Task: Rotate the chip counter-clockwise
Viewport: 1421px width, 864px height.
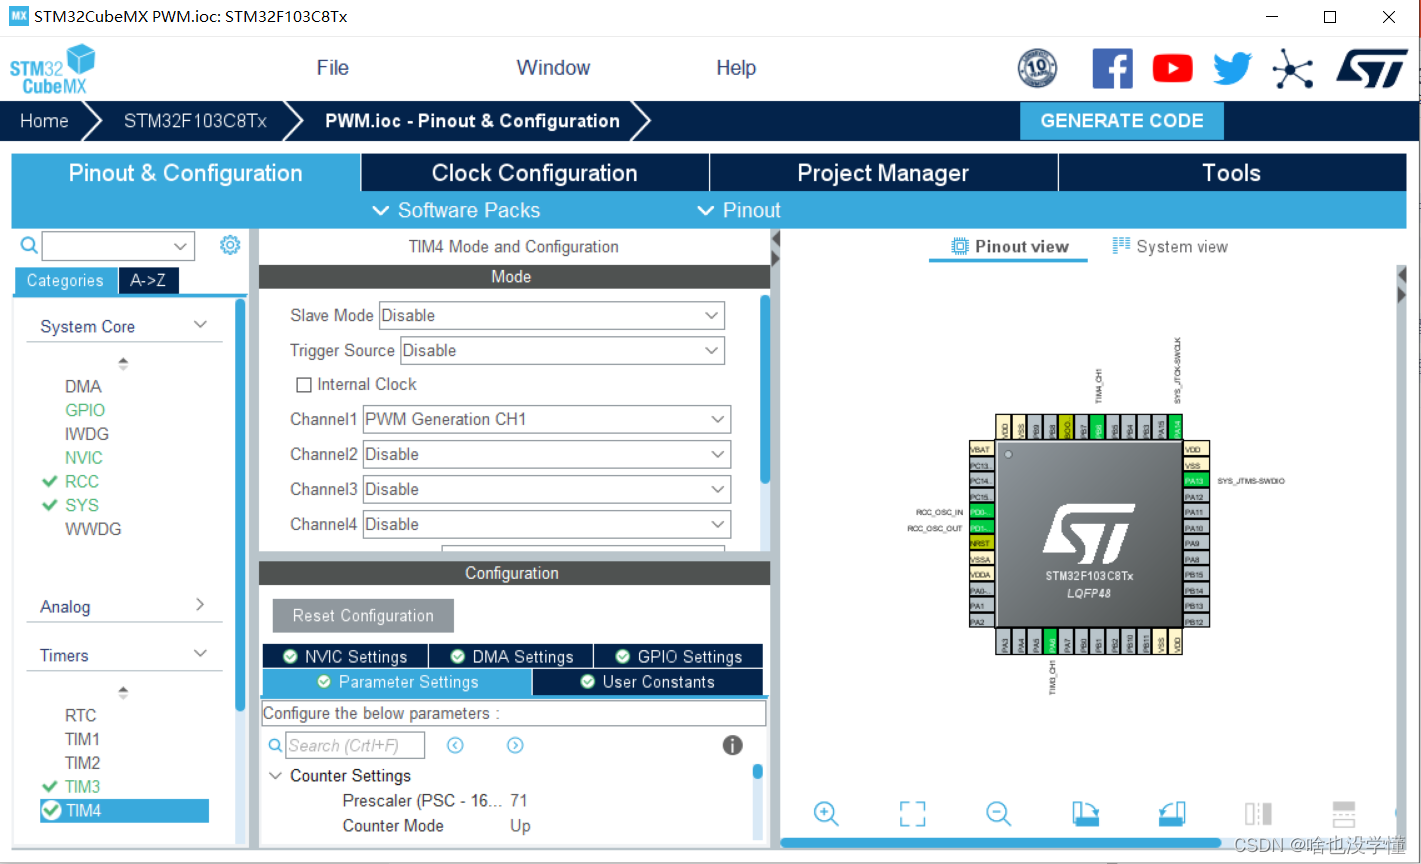Action: (1172, 813)
